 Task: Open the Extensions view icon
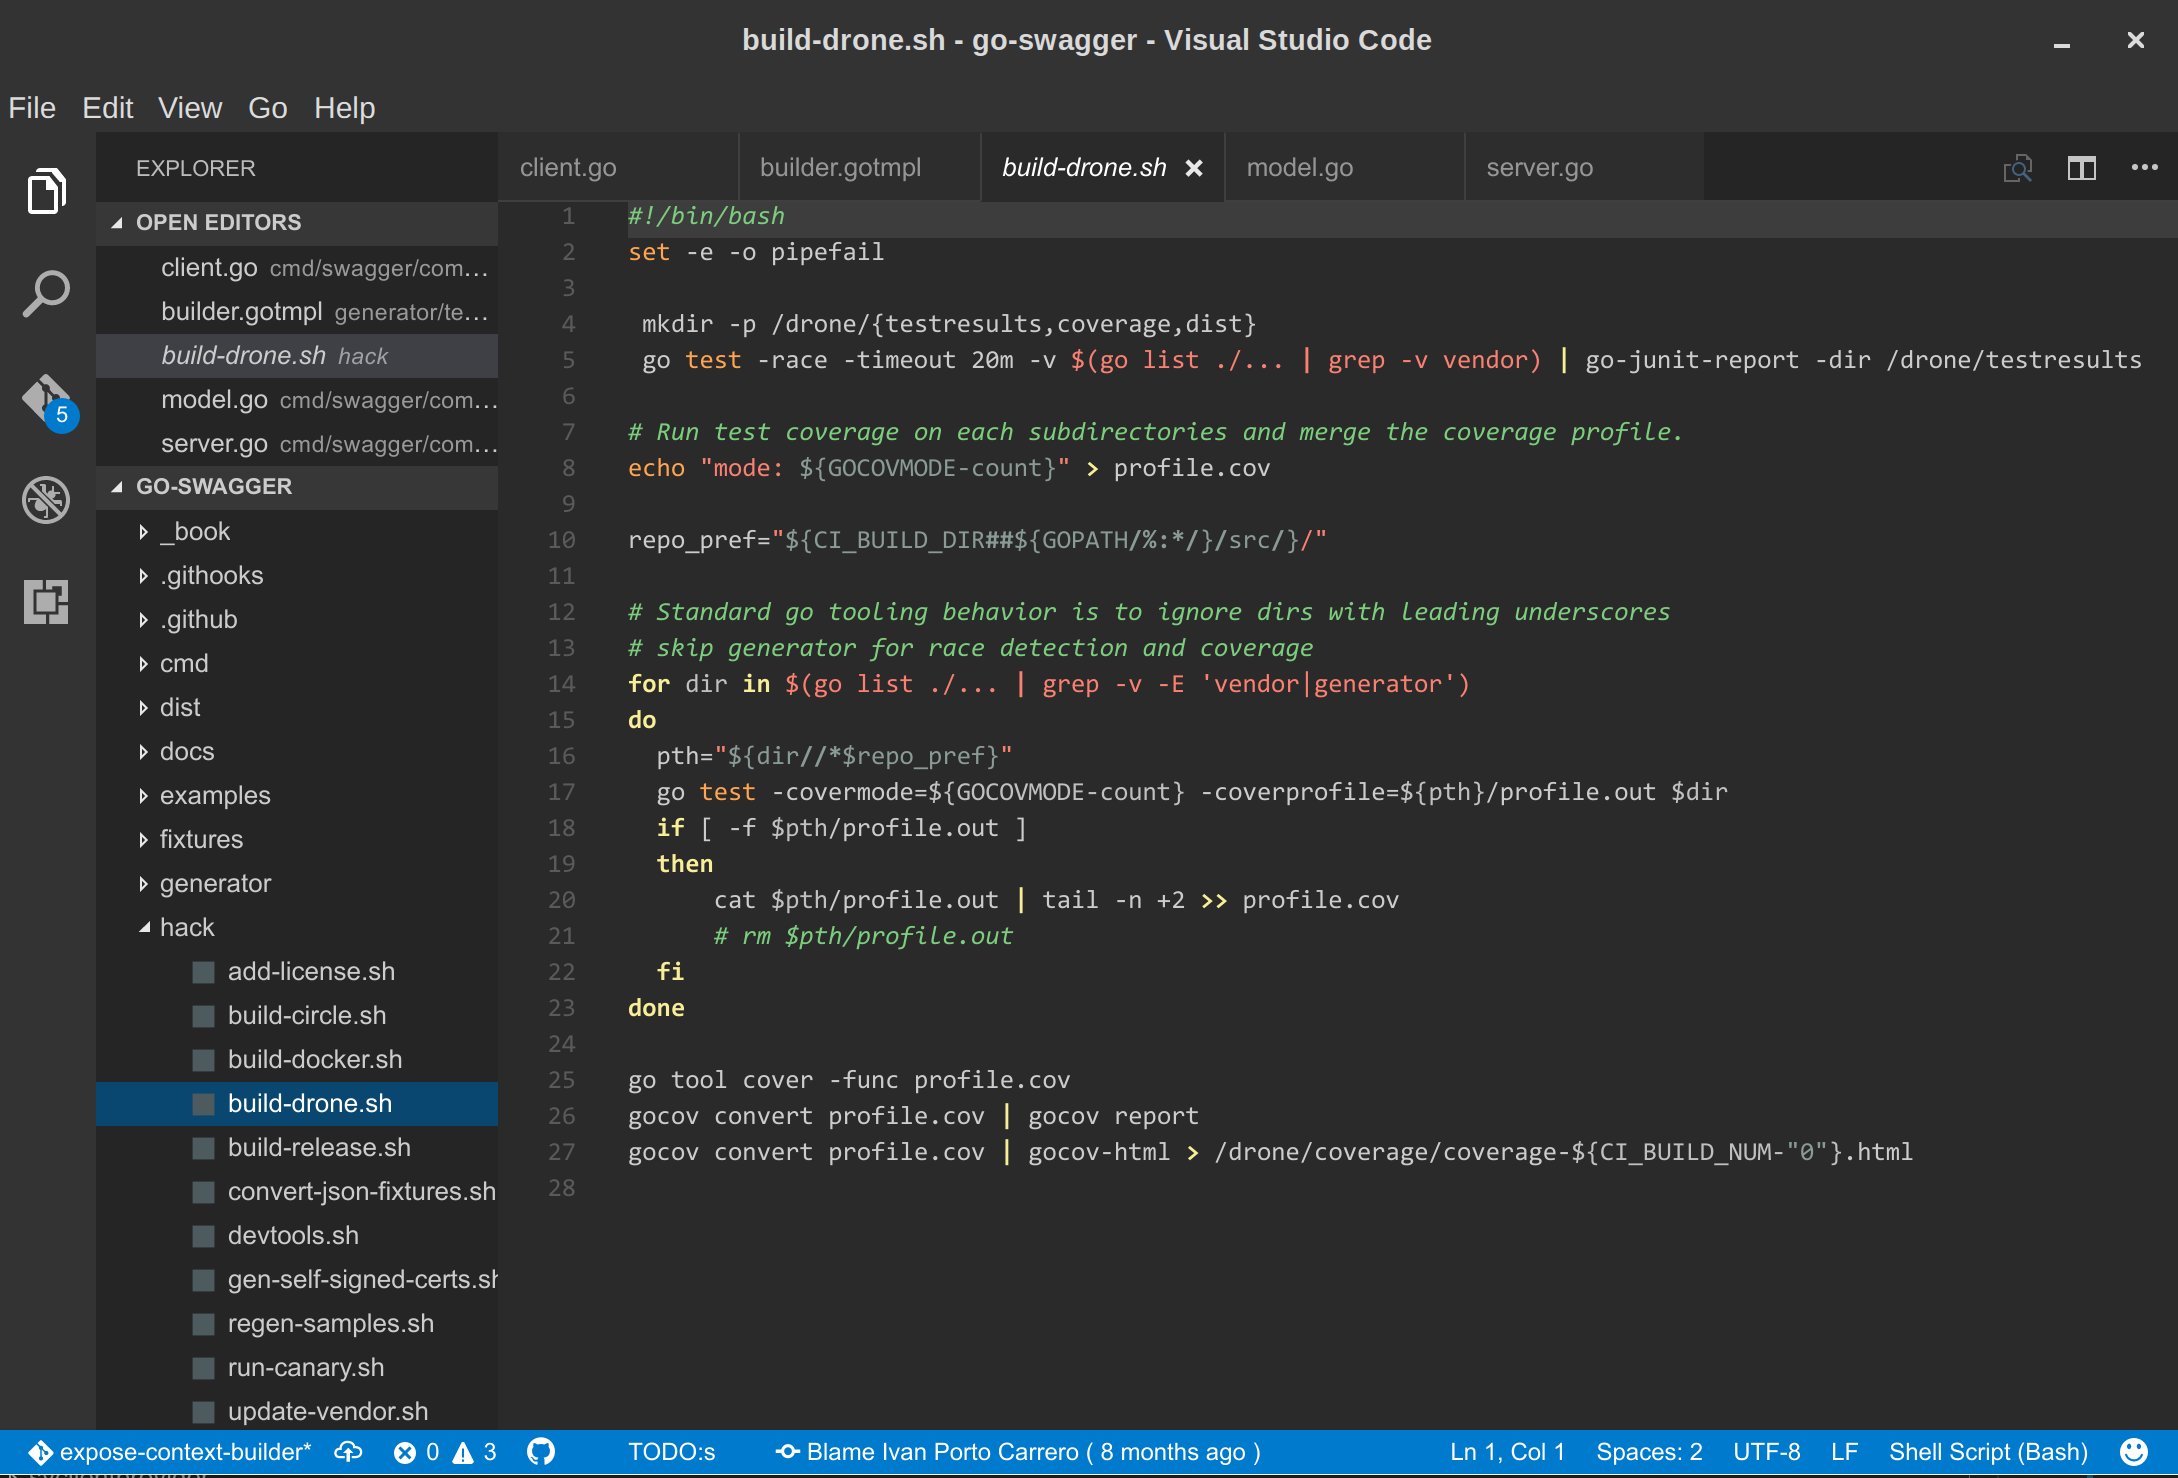tap(46, 601)
